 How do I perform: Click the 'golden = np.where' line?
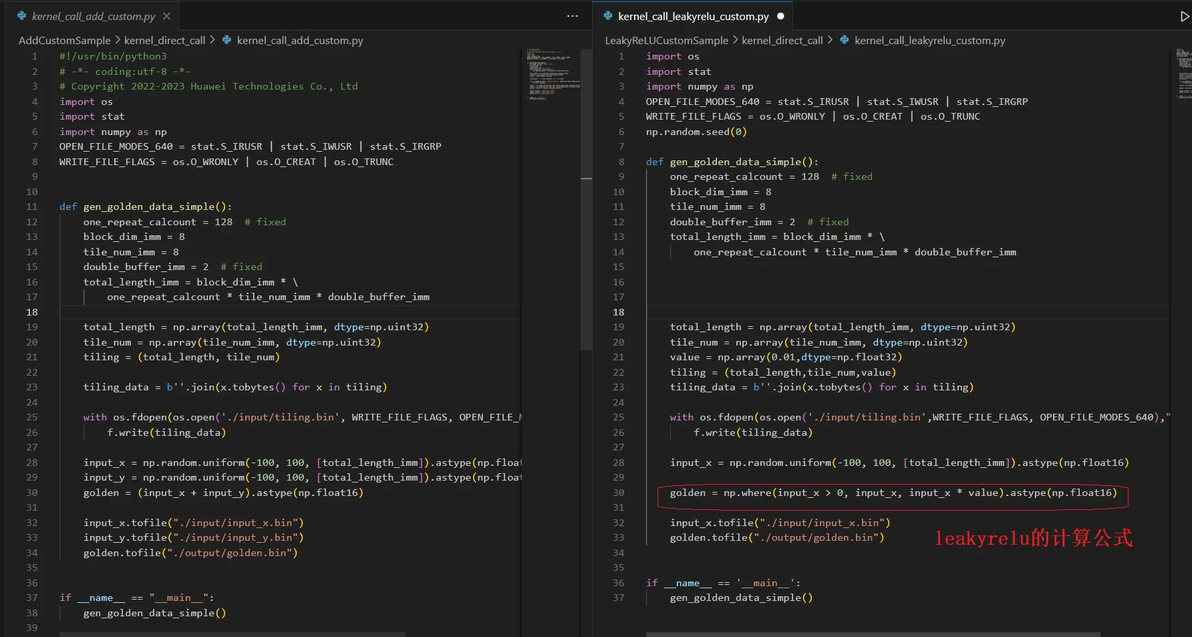click(x=893, y=493)
